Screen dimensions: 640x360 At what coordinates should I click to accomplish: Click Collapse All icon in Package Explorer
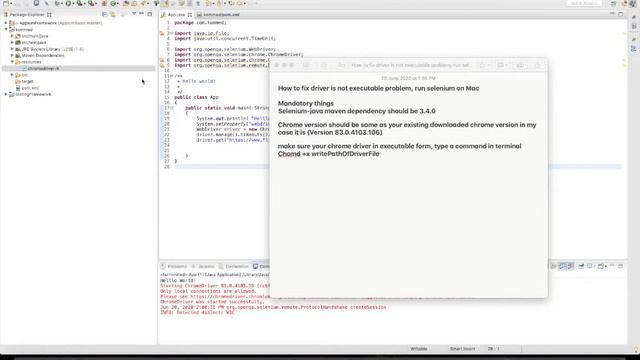tap(105, 14)
